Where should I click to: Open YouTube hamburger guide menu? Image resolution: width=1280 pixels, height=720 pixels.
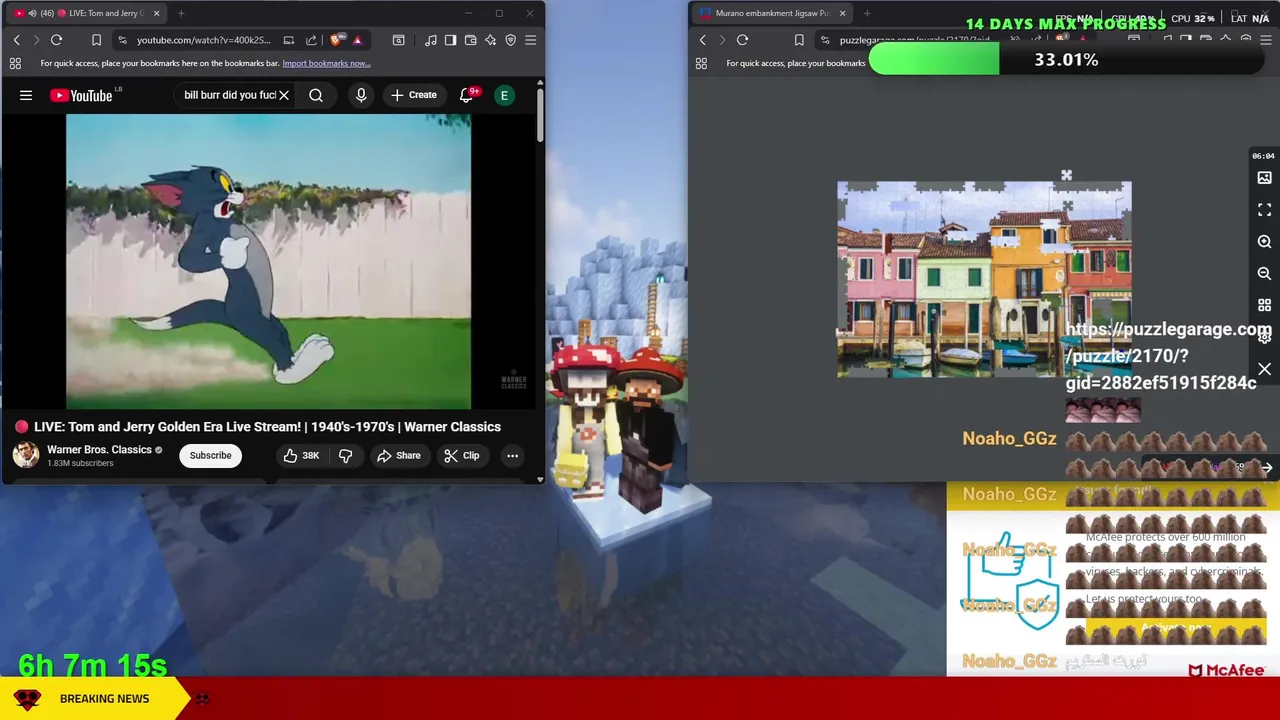click(x=26, y=95)
